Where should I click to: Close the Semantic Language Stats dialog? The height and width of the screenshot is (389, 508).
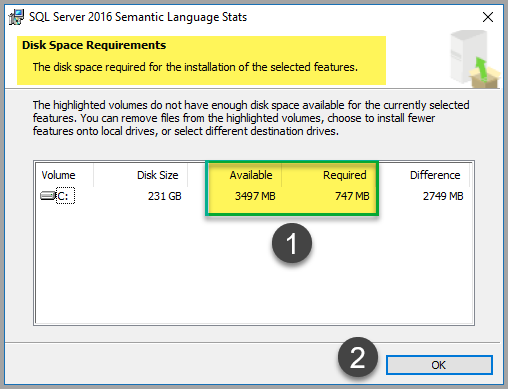coord(488,17)
